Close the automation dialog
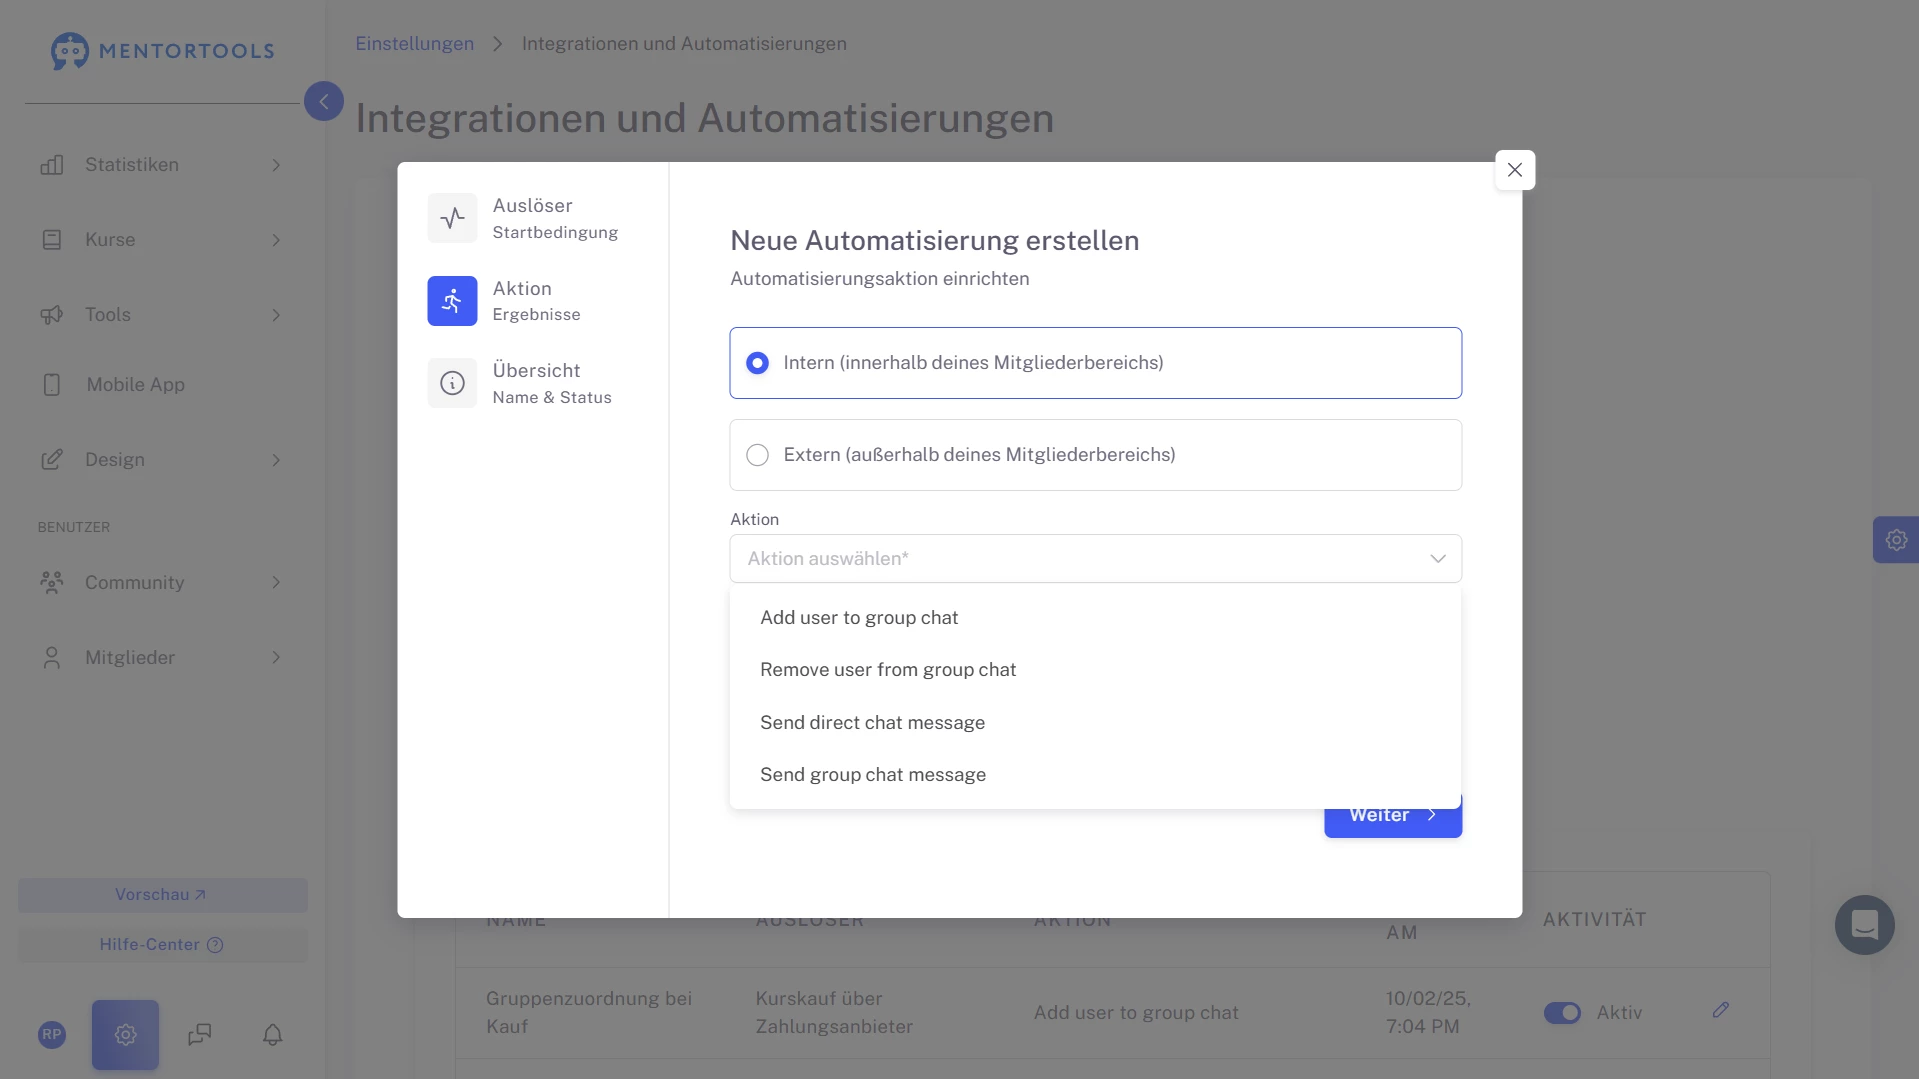 [x=1514, y=170]
